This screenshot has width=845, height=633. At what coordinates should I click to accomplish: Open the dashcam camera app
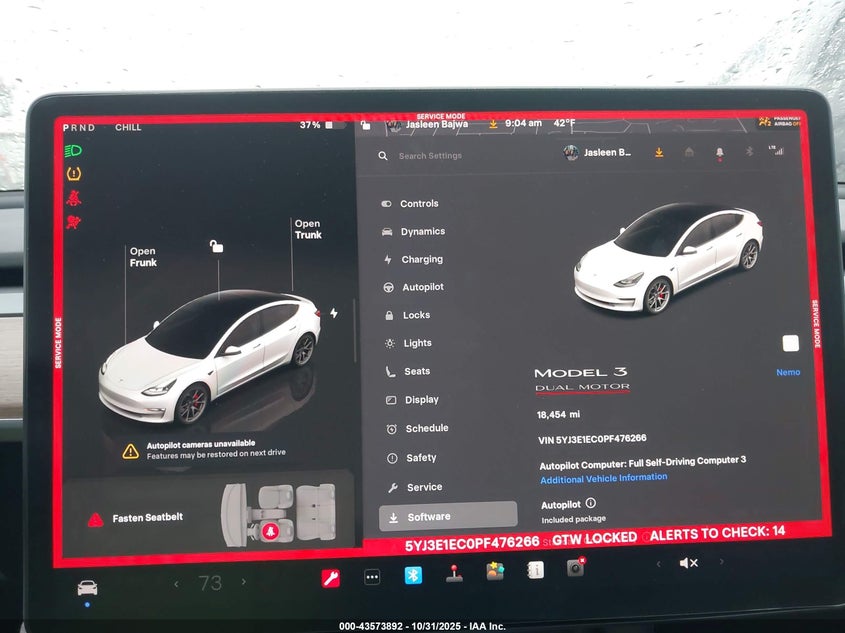[x=575, y=568]
